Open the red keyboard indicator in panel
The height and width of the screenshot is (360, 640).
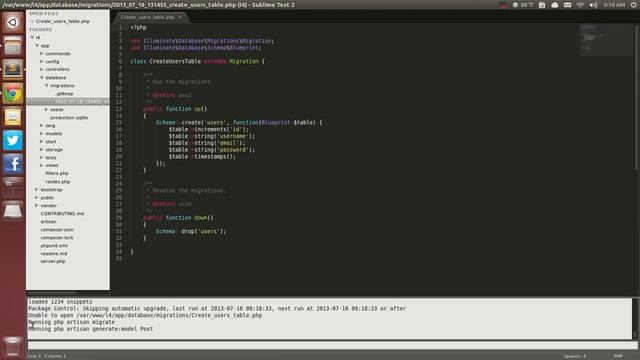point(503,5)
